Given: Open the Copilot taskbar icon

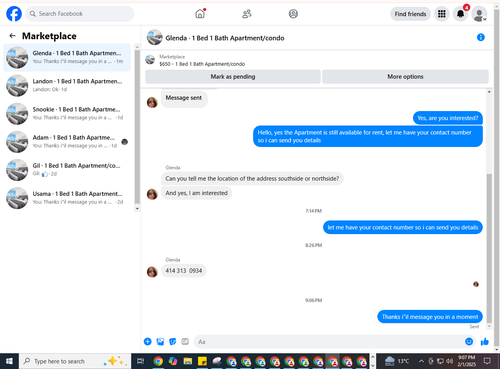Looking at the screenshot, I should [173, 361].
